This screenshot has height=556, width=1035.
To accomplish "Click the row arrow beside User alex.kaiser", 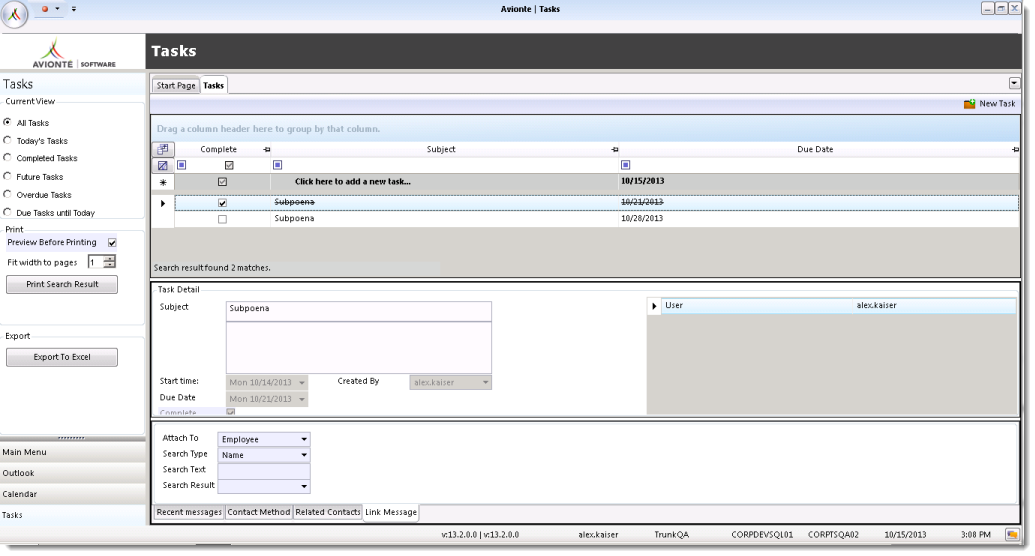I will [654, 306].
